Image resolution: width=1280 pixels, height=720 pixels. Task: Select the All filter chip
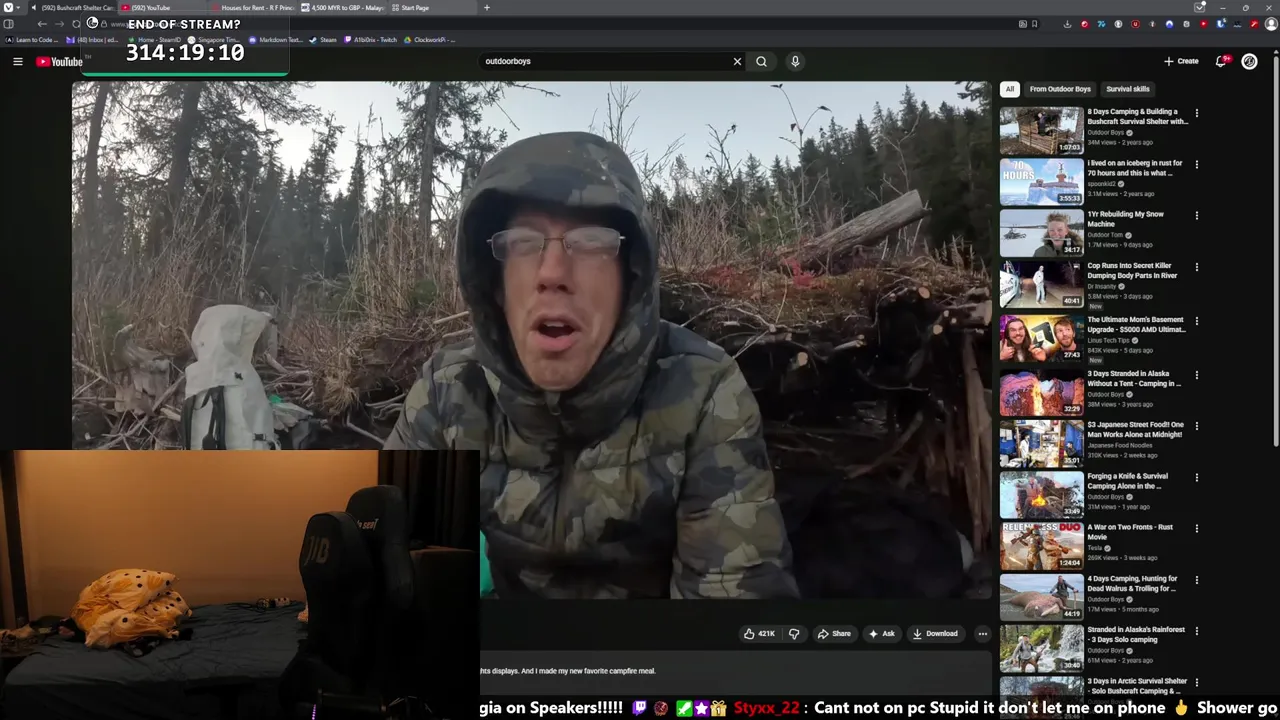tap(1009, 89)
